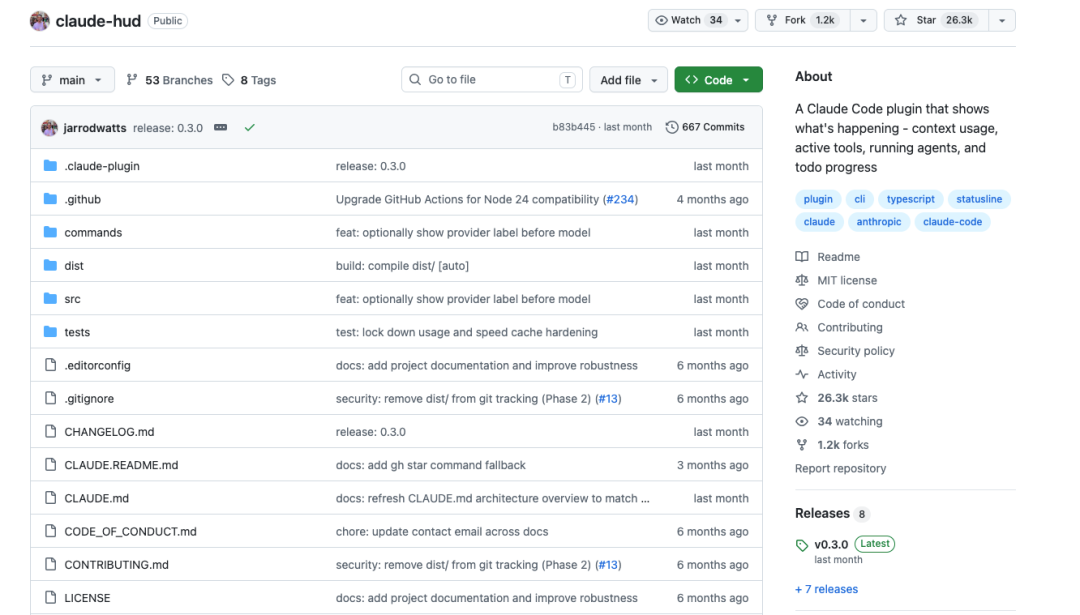Open the star lists dropdown arrow
Image resolution: width=1080 pixels, height=615 pixels.
coord(1002,21)
